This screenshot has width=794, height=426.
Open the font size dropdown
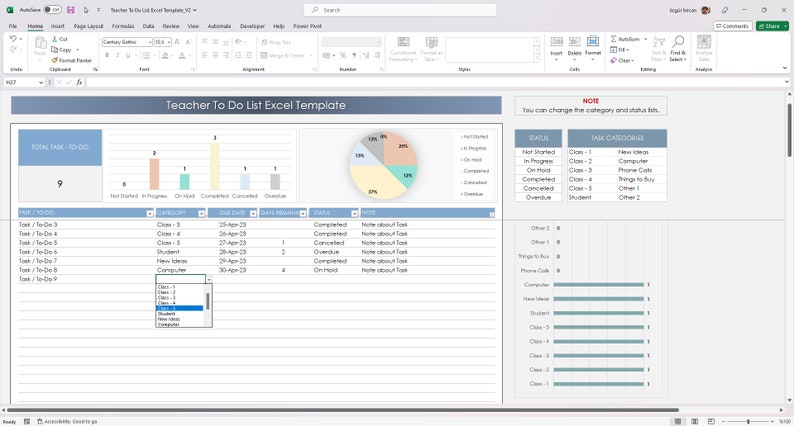(169, 42)
